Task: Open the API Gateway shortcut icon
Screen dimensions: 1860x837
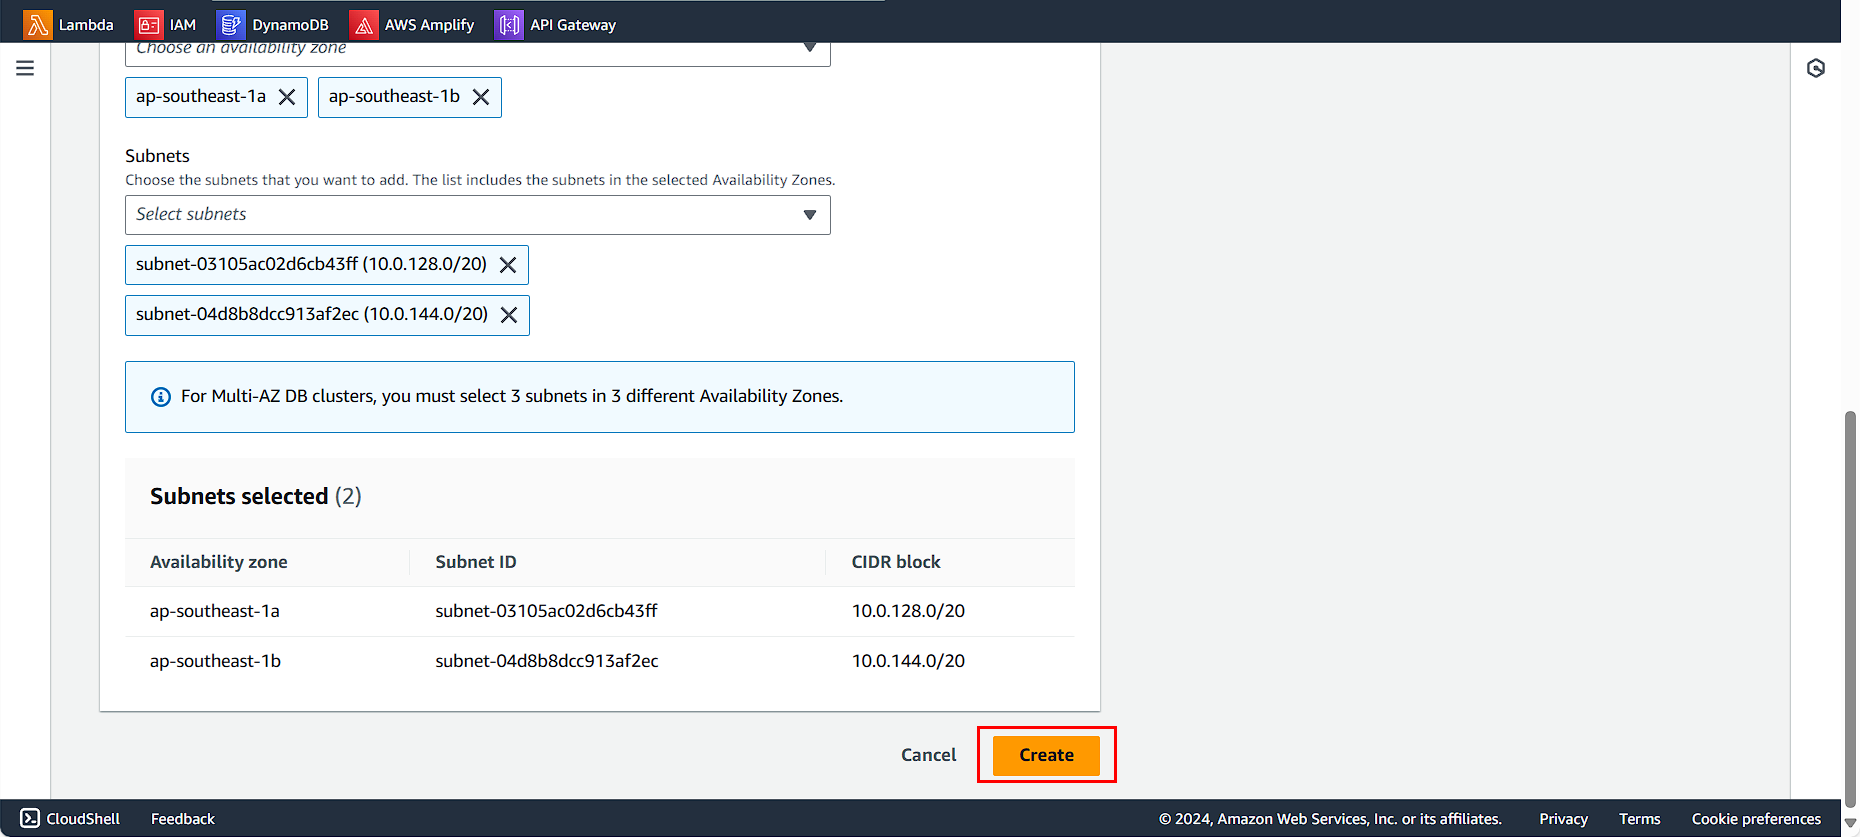Action: [509, 25]
